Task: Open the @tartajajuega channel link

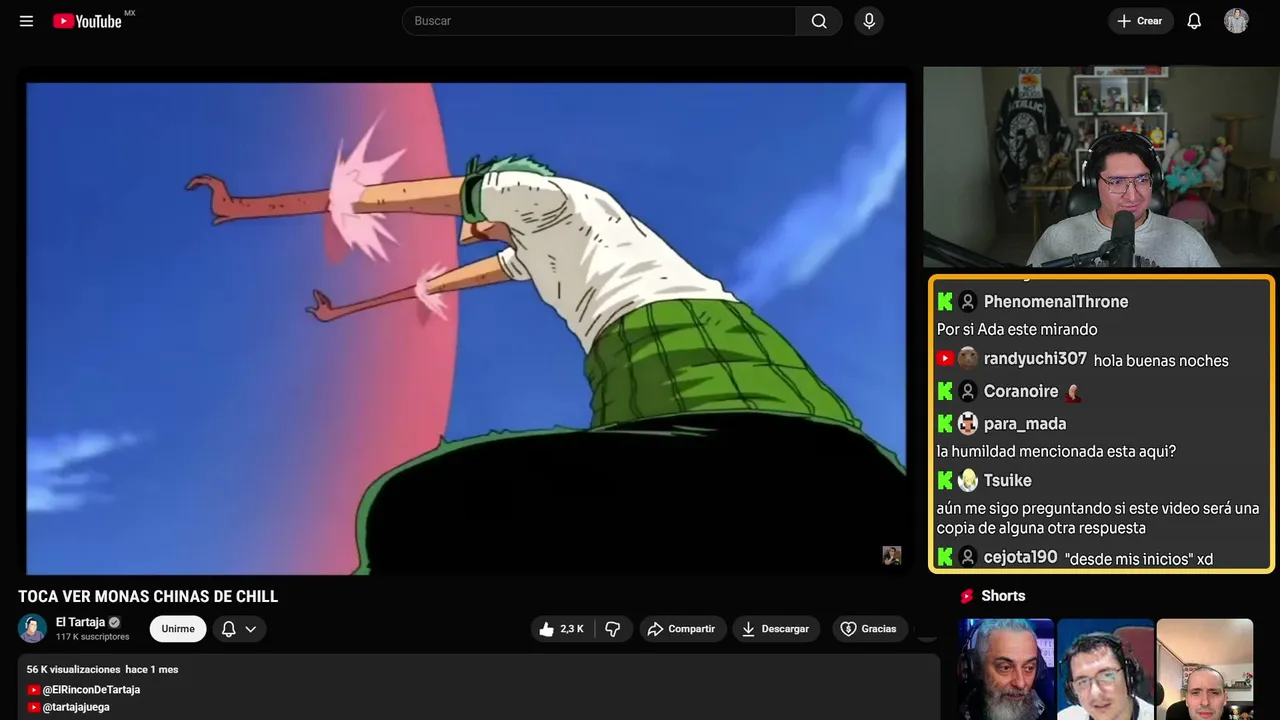Action: (76, 707)
